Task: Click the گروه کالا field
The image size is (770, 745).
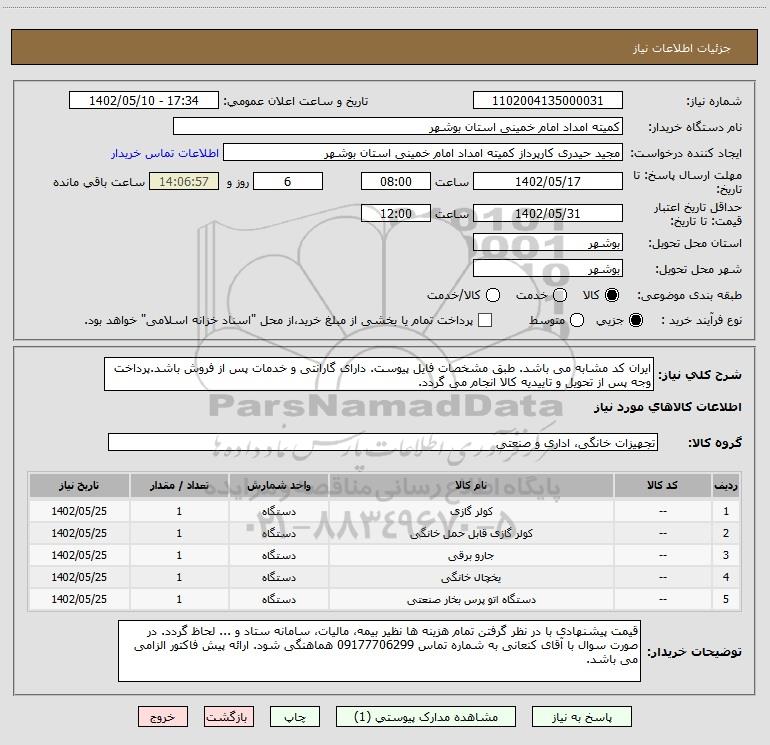Action: click(383, 442)
